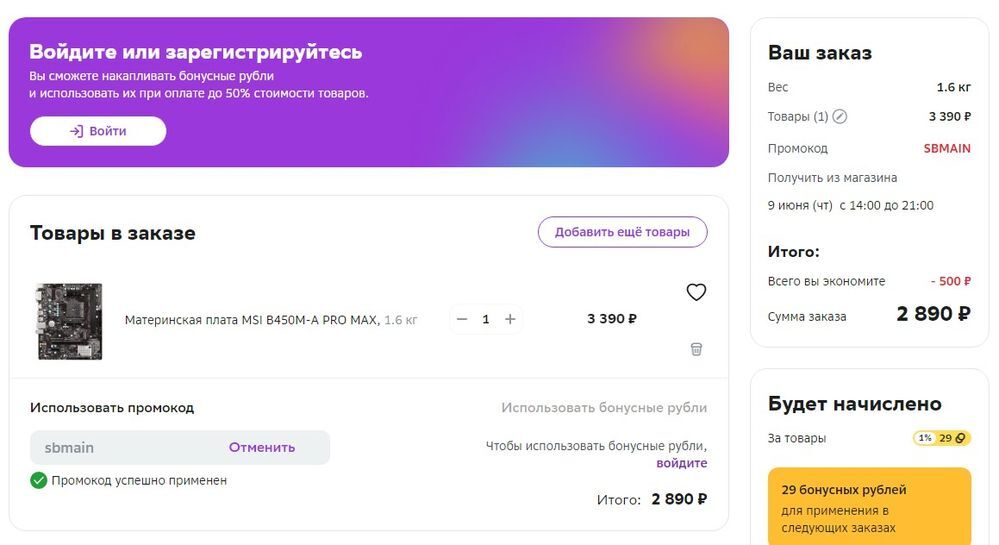Delete the item using the trash bin icon
Viewport: 999px width, 545px height.
pyautogui.click(x=696, y=349)
